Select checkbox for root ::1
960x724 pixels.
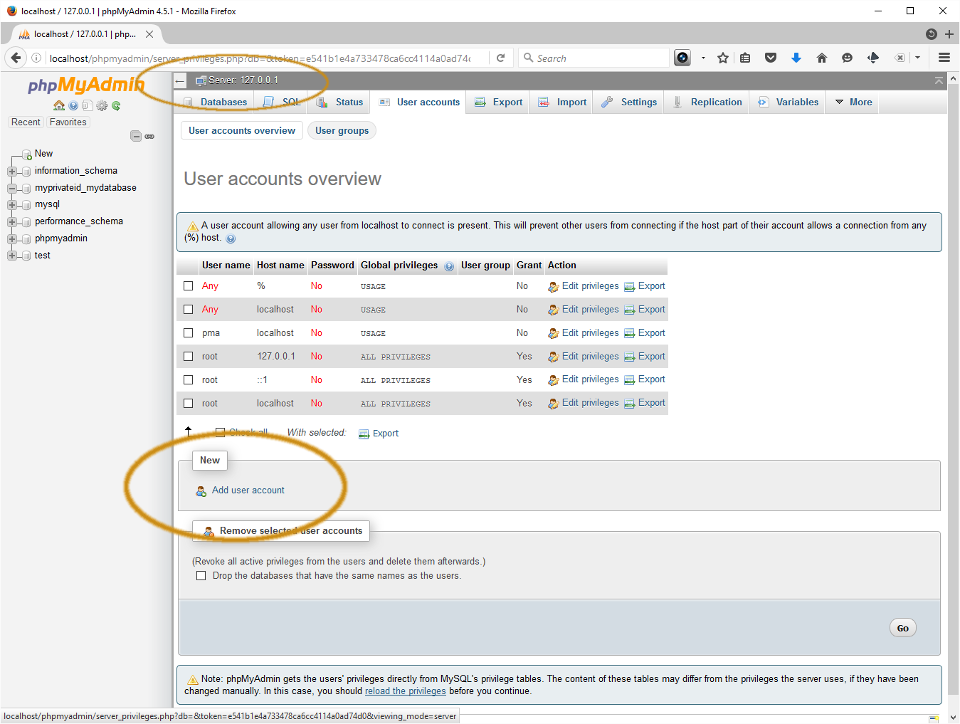click(x=189, y=380)
